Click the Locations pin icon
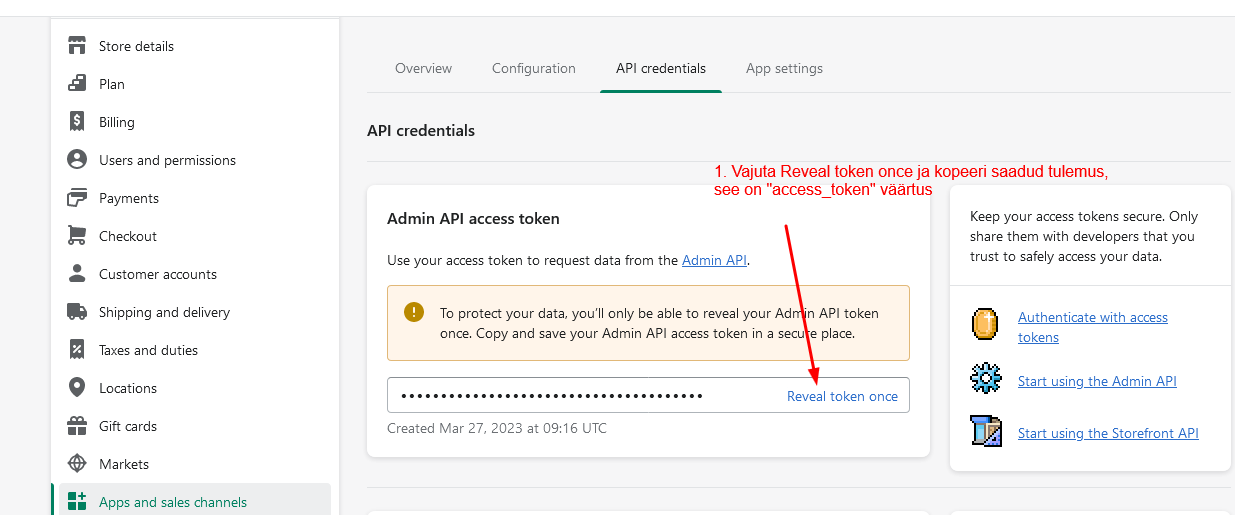Screen dimensions: 1235x515 click(x=77, y=388)
